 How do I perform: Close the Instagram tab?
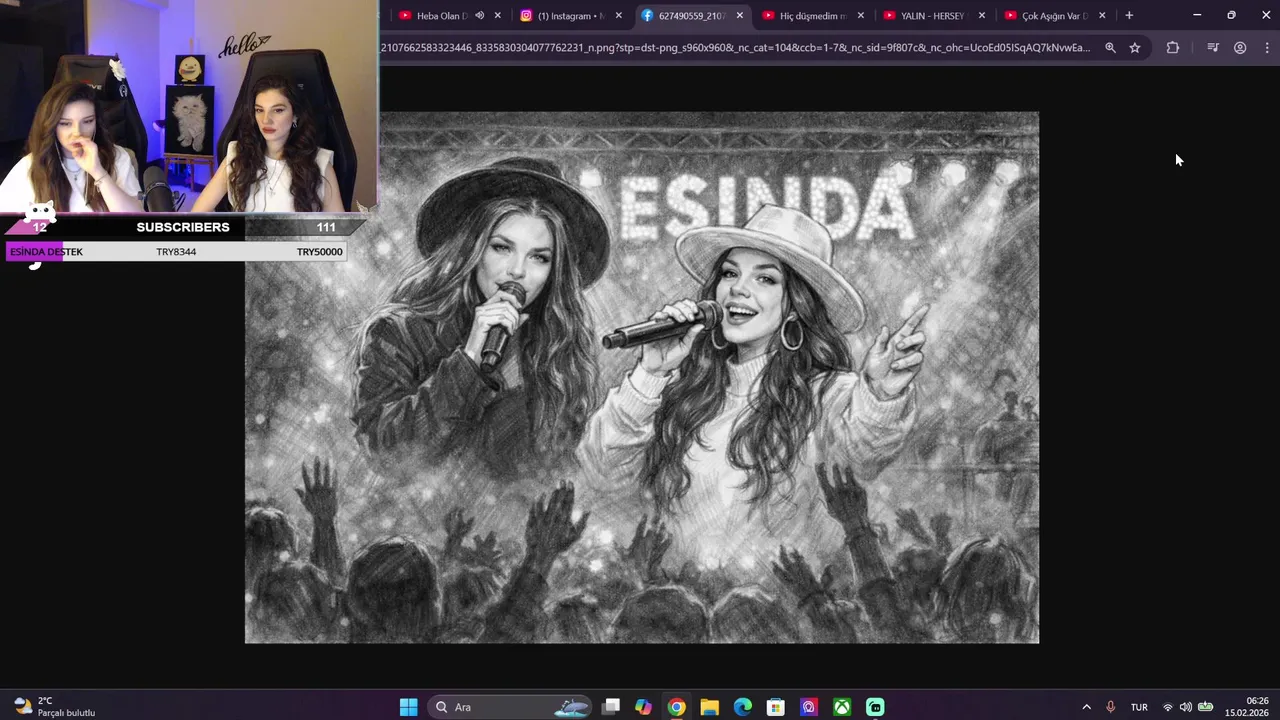(618, 16)
